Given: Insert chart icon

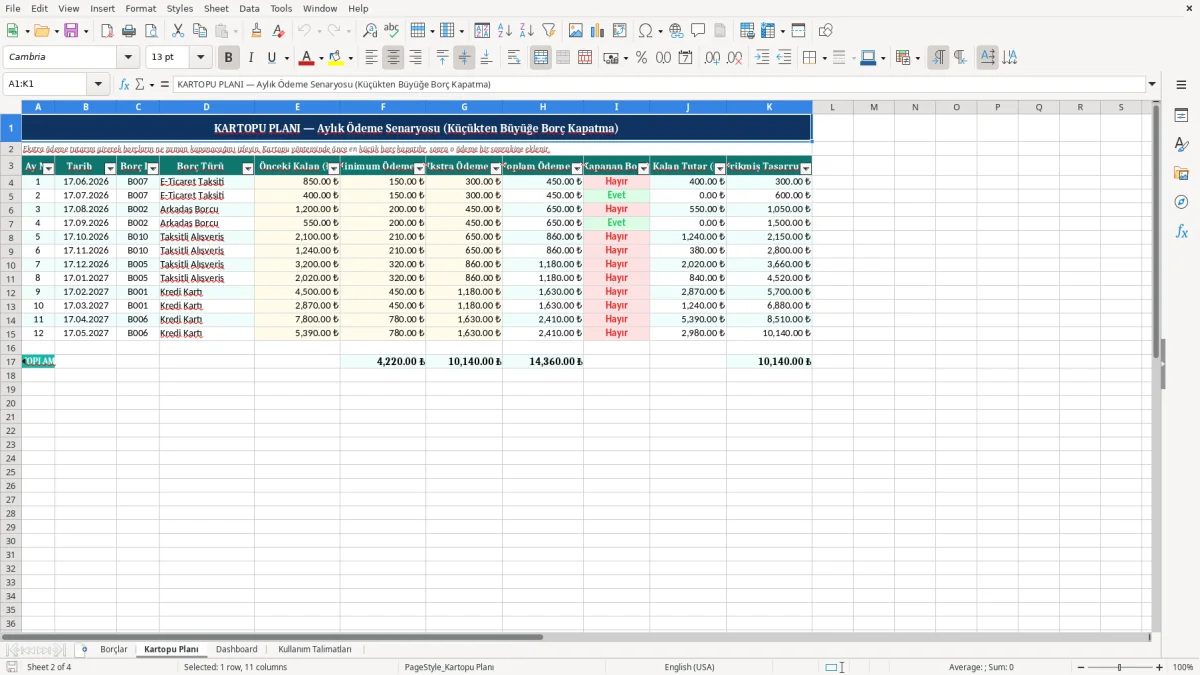Looking at the screenshot, I should click(x=598, y=31).
